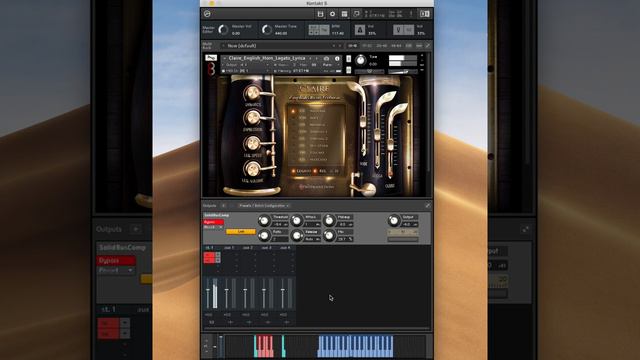
Task: Open Kontakt options gear icon
Action: pos(332,14)
